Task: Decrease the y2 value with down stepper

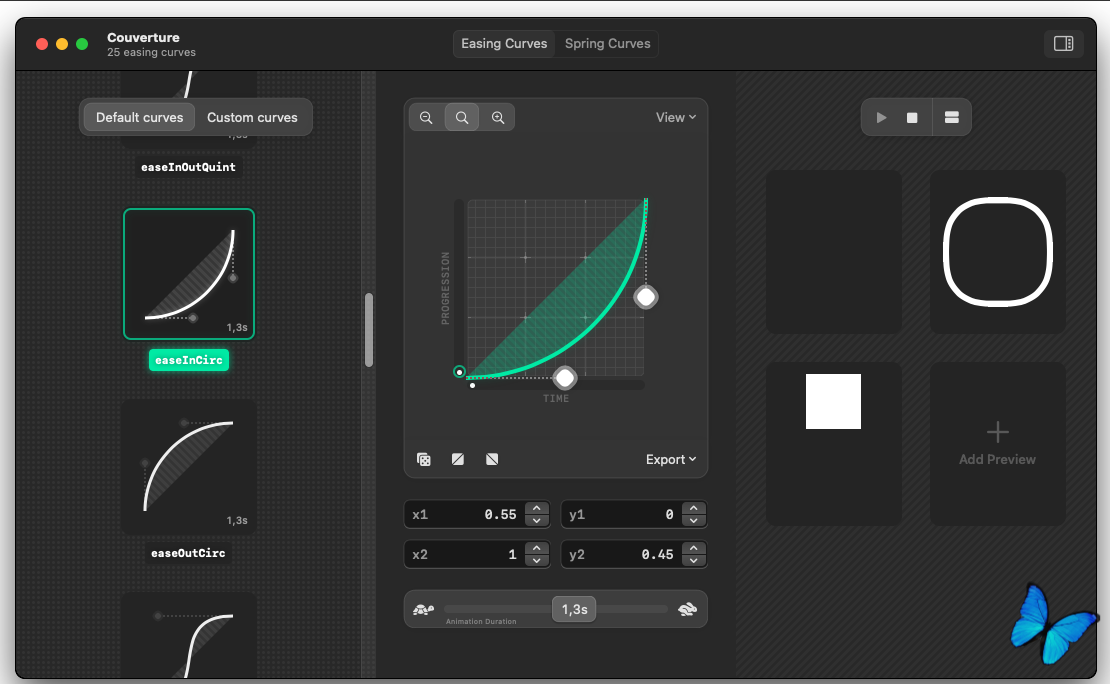Action: (x=693, y=560)
